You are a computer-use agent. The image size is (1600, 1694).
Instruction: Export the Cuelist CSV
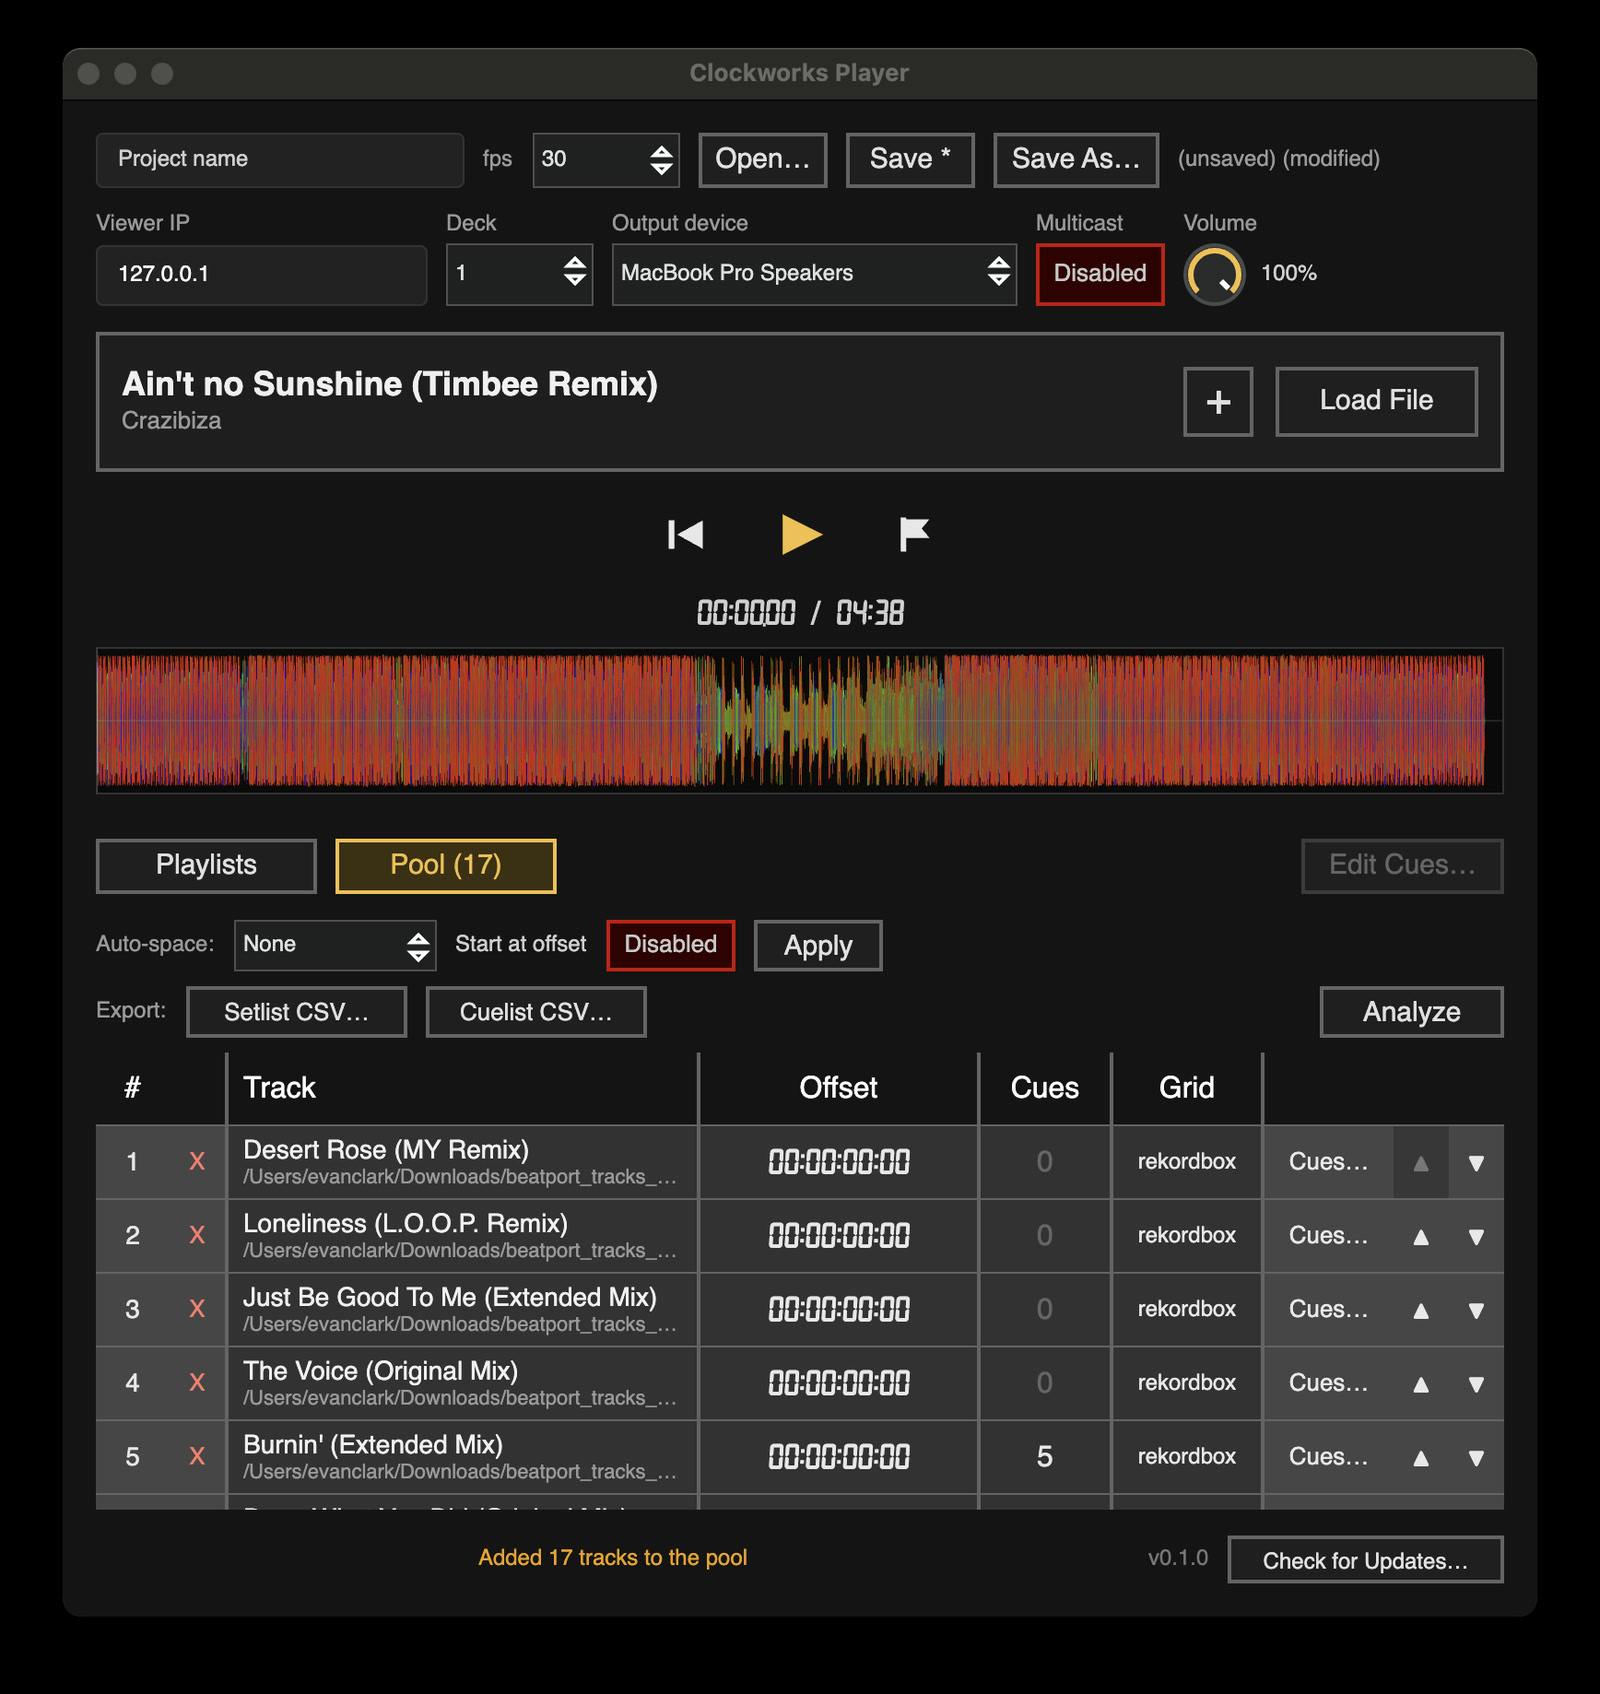536,1012
